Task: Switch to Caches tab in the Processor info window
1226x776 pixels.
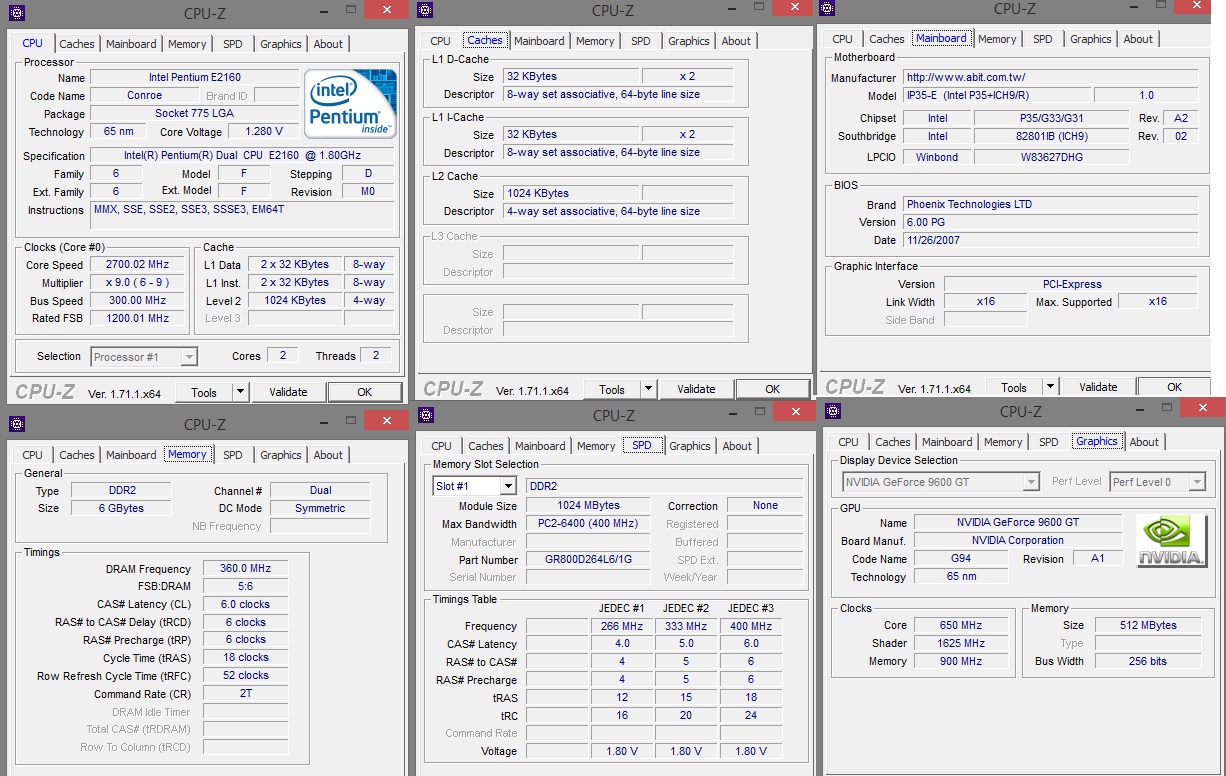Action: tap(77, 44)
